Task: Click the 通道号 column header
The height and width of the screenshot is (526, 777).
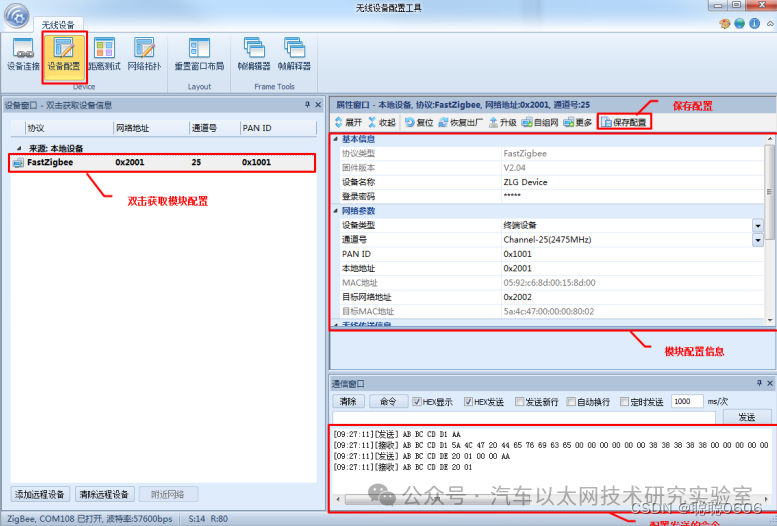Action: tap(215, 128)
